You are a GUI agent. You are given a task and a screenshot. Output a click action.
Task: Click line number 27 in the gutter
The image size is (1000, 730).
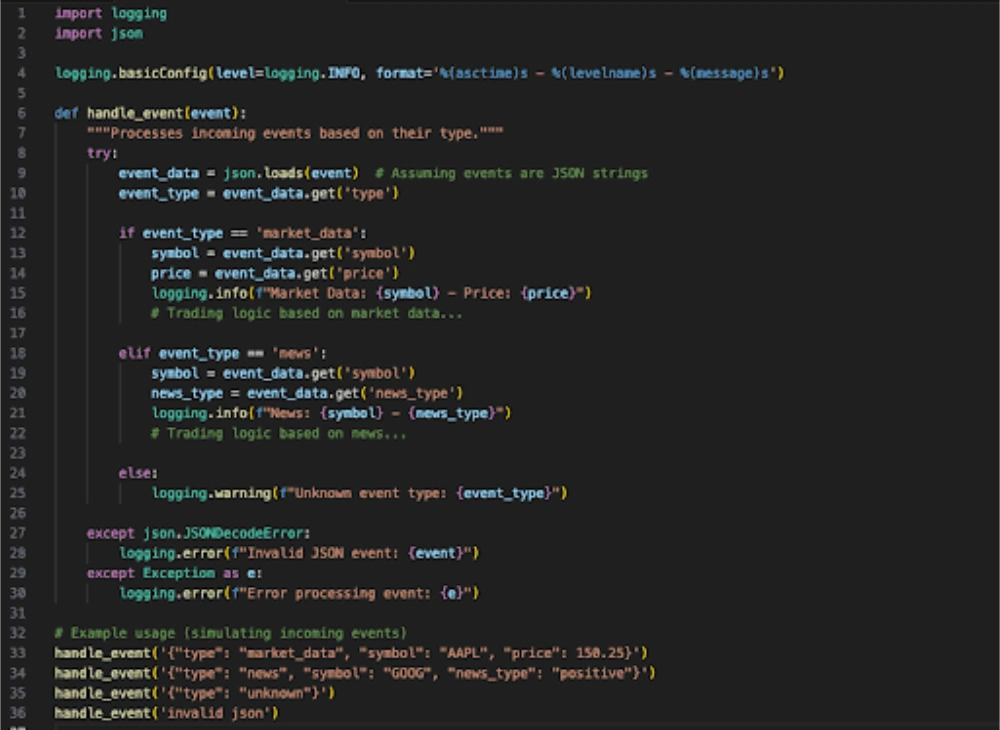click(x=18, y=533)
